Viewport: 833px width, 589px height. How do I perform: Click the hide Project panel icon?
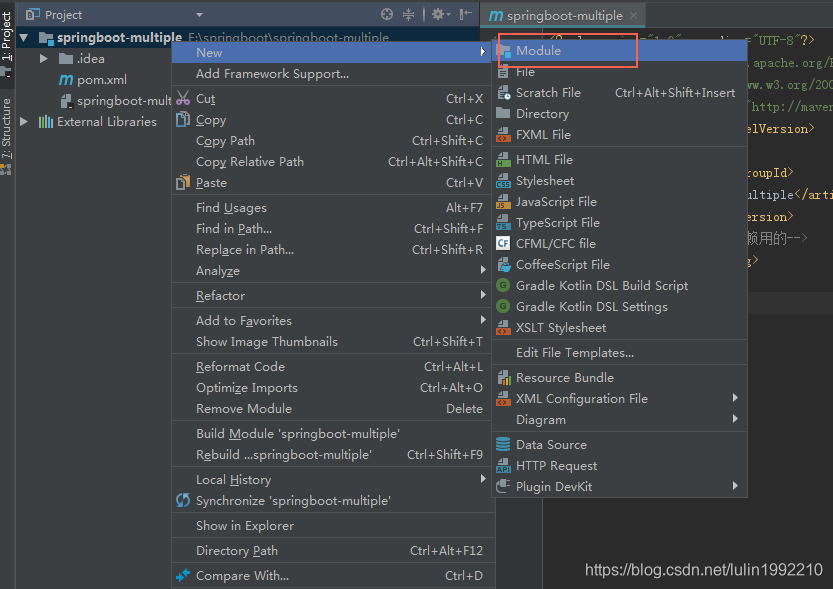point(465,14)
